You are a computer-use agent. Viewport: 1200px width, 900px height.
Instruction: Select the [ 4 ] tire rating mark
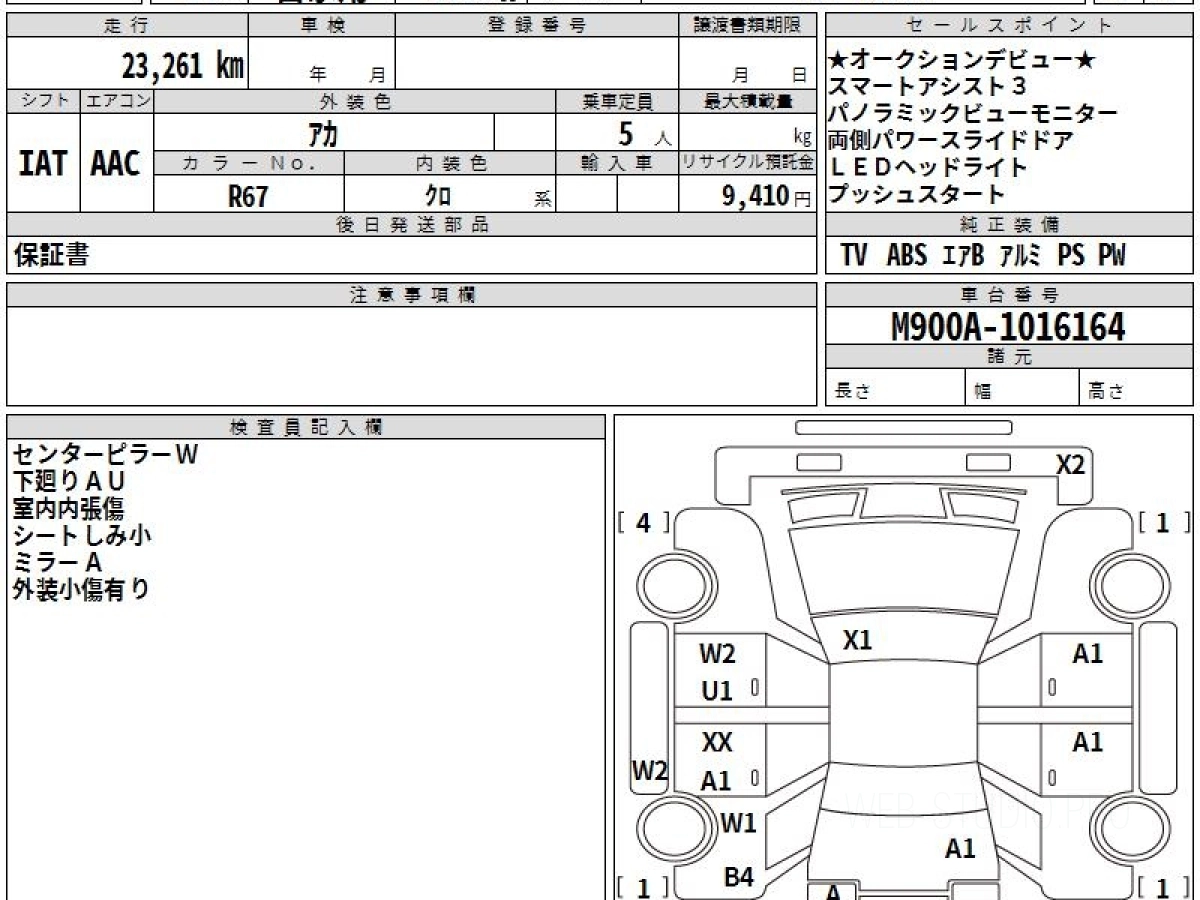point(643,523)
